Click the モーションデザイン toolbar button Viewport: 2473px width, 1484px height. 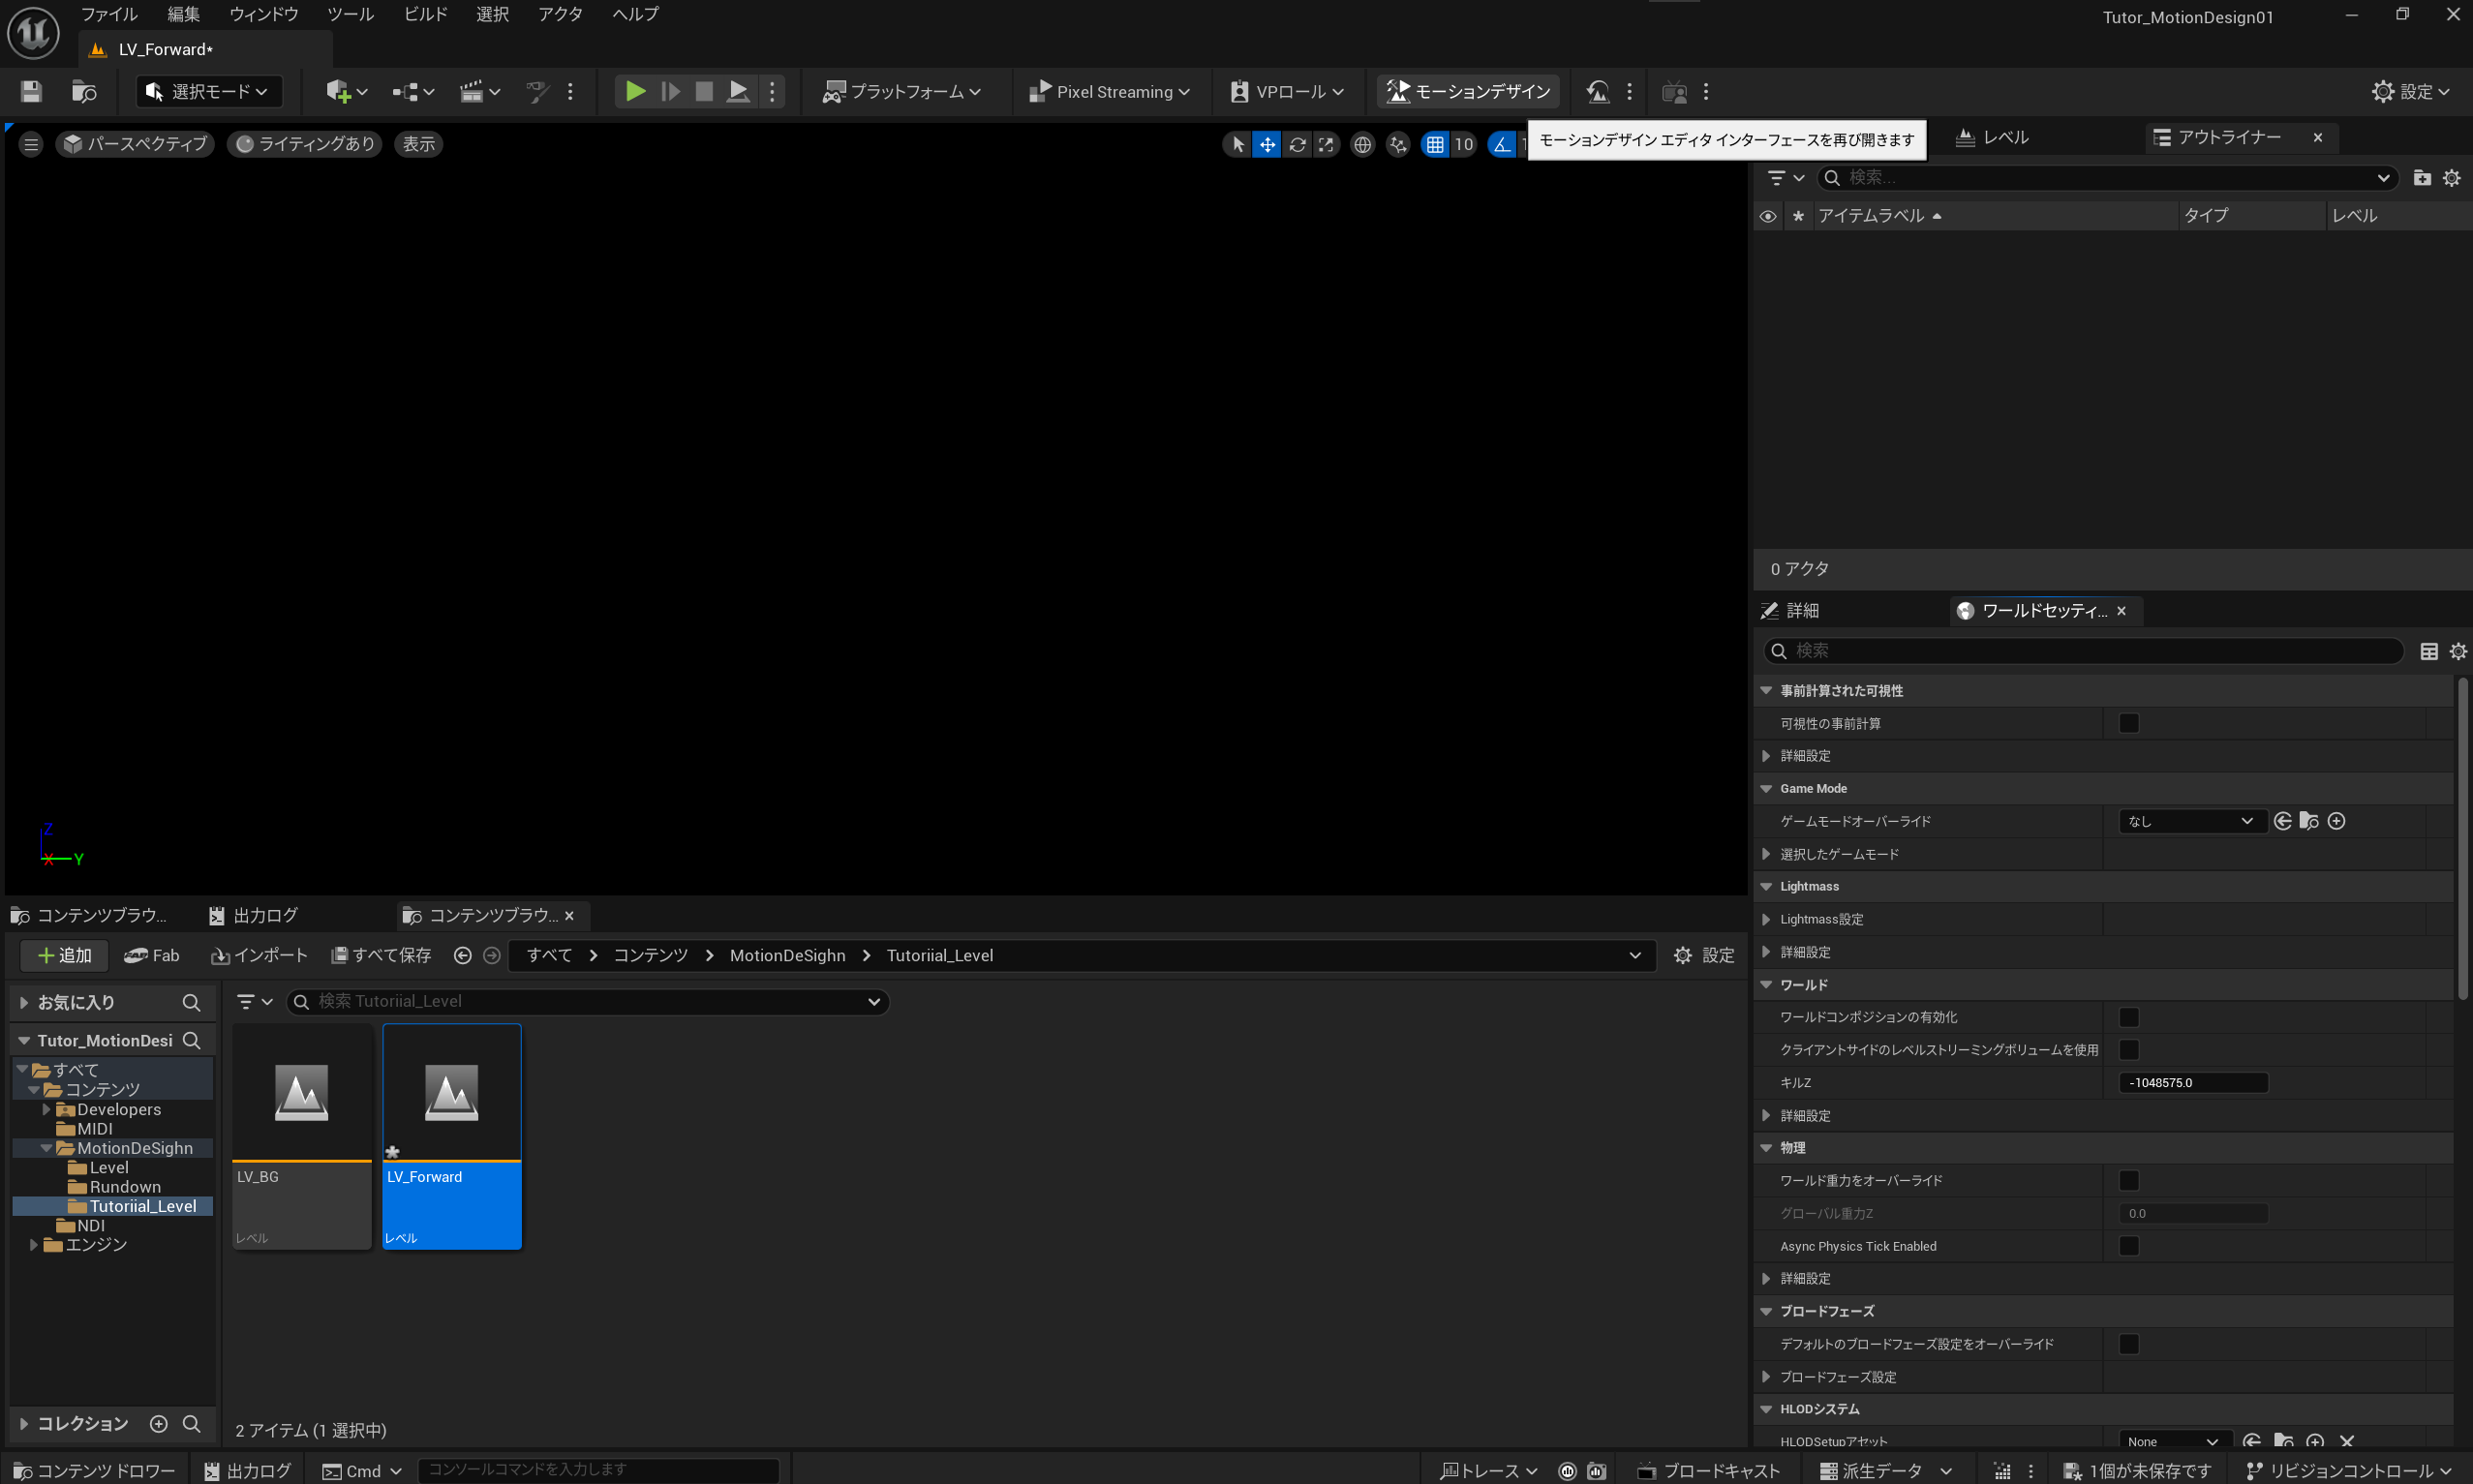click(x=1468, y=91)
